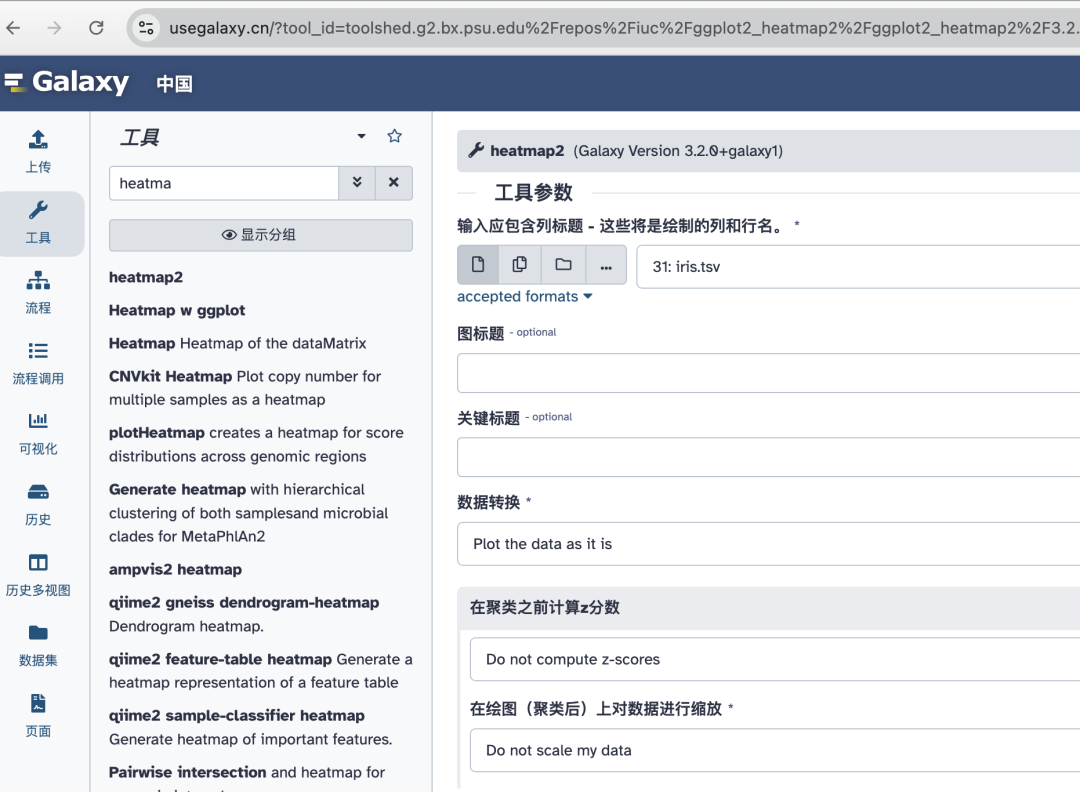Open heatmap2 in the tool list
This screenshot has width=1080, height=792.
(146, 277)
